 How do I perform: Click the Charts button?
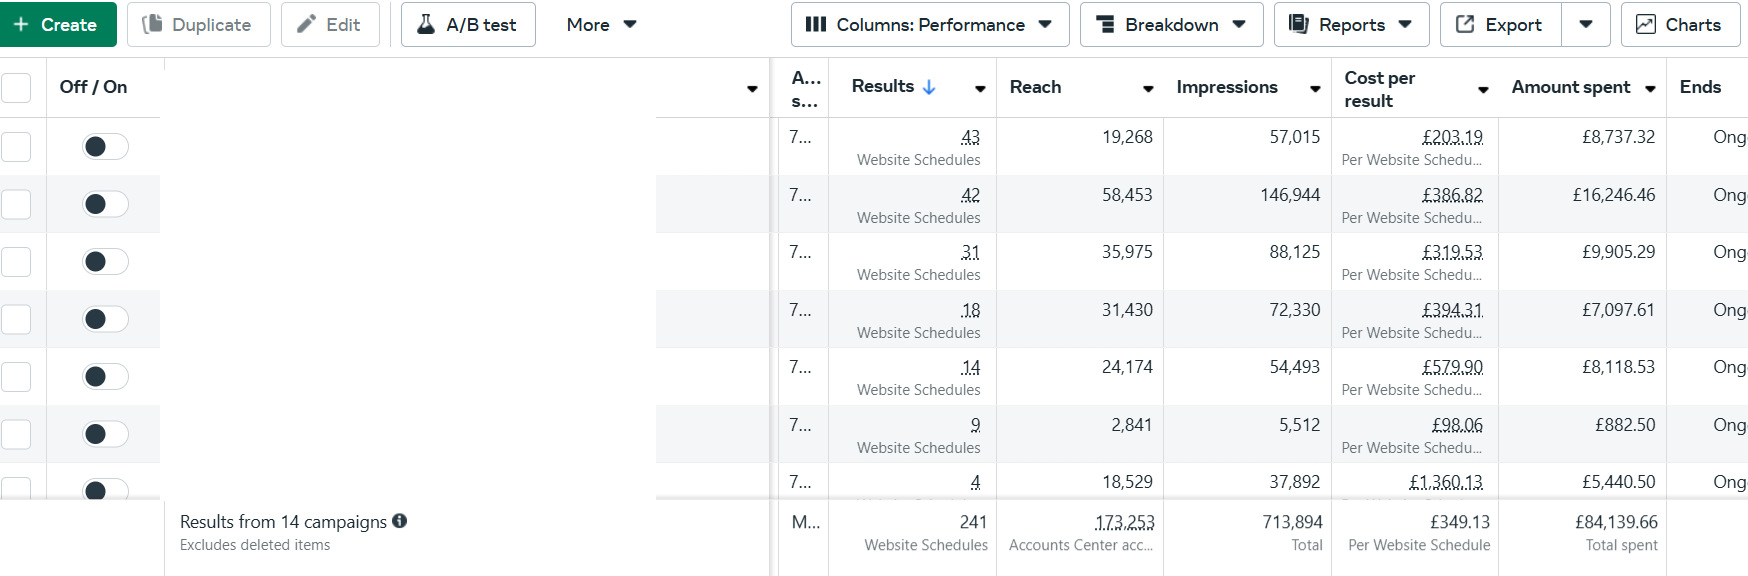coord(1680,25)
